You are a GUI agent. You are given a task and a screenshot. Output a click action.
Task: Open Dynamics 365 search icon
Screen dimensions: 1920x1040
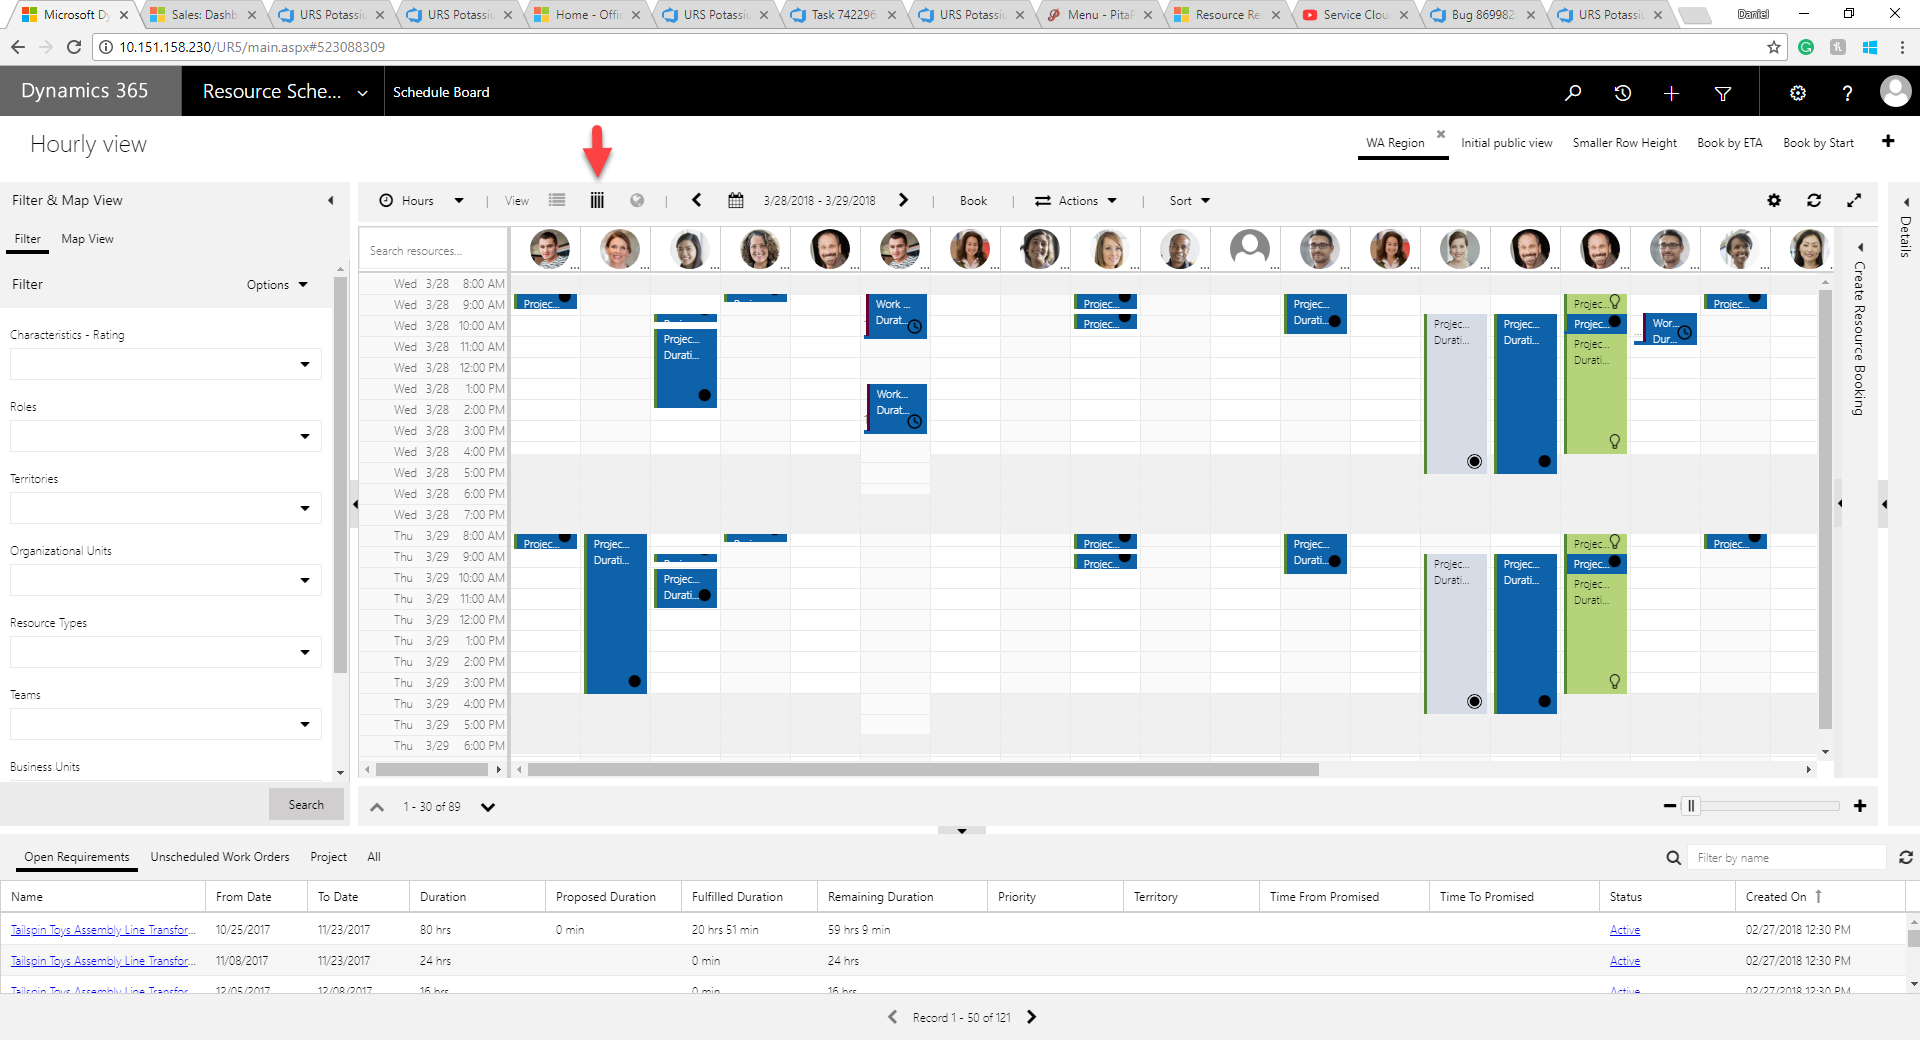point(1573,93)
